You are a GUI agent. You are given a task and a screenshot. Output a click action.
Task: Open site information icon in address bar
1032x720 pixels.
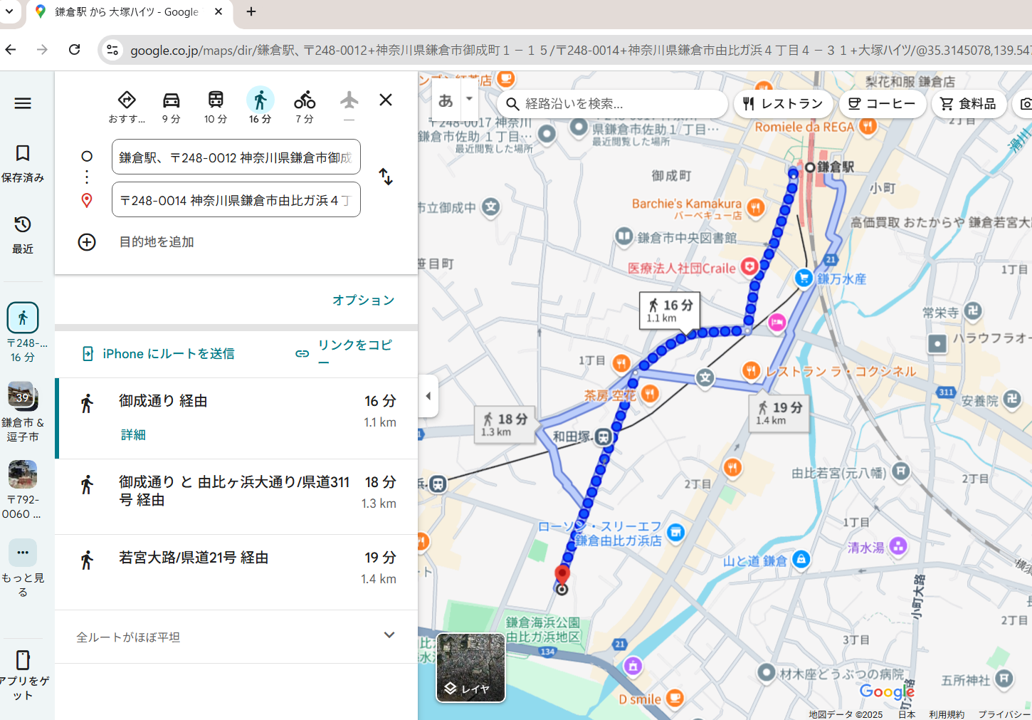[x=112, y=50]
